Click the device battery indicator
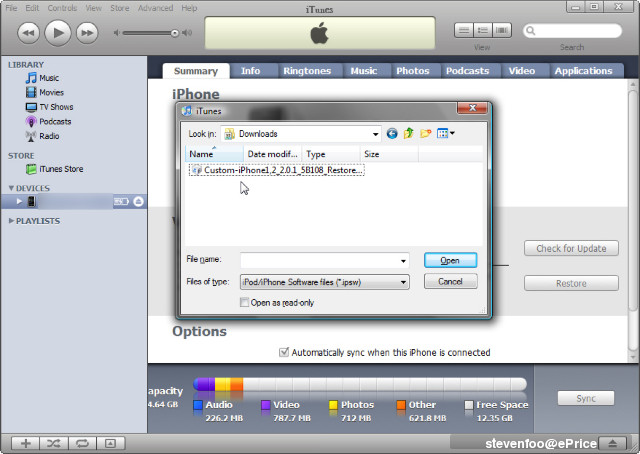 click(121, 201)
